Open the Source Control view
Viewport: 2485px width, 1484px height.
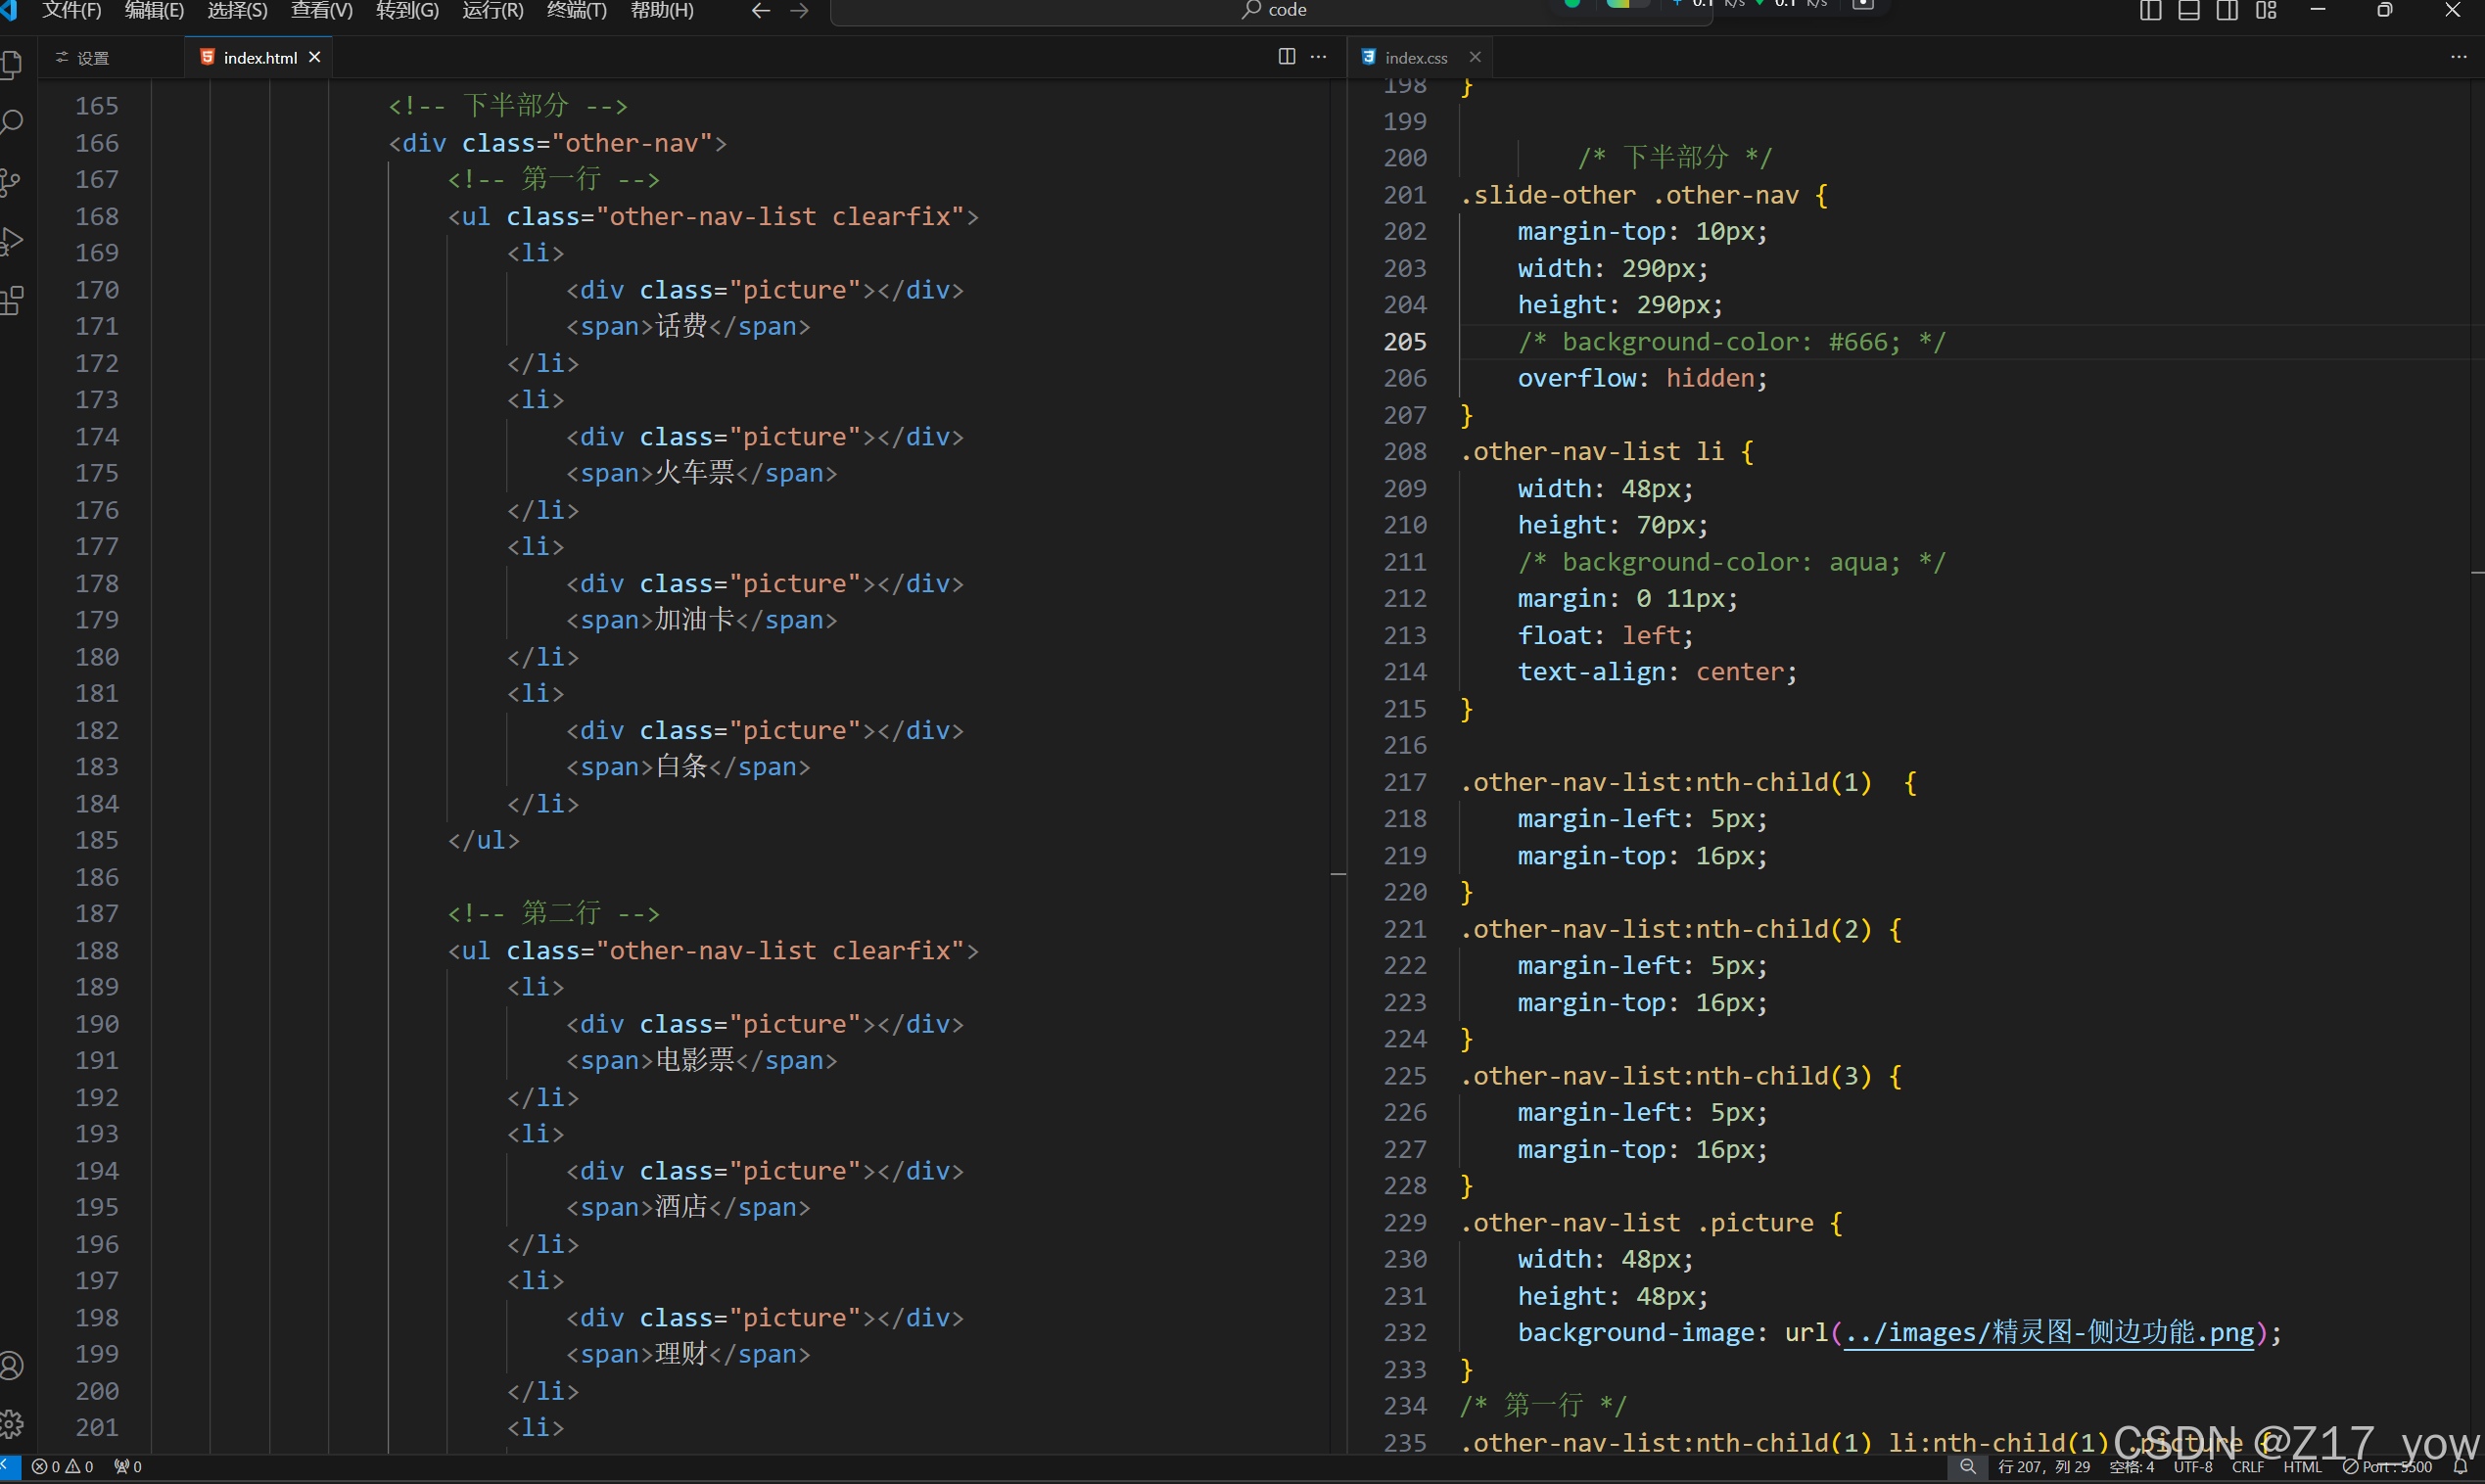pyautogui.click(x=12, y=183)
